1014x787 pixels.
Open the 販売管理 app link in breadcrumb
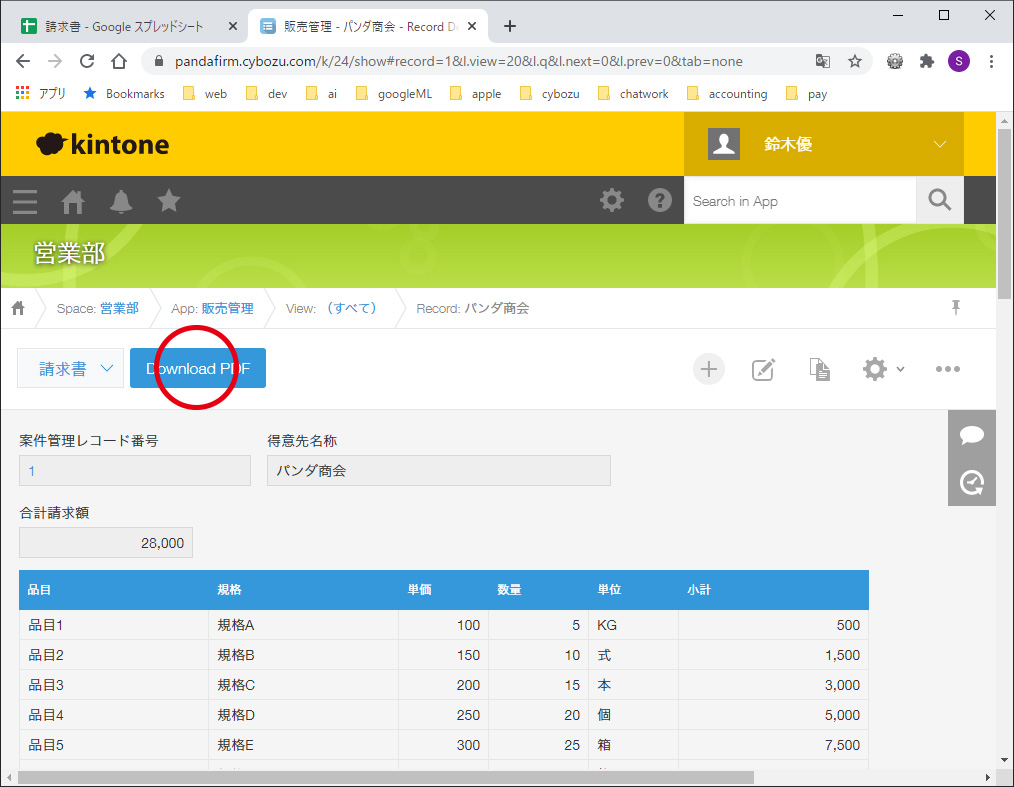point(227,308)
